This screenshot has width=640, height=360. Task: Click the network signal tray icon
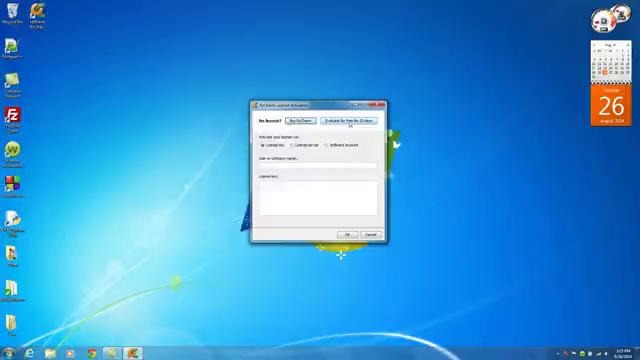pyautogui.click(x=598, y=354)
